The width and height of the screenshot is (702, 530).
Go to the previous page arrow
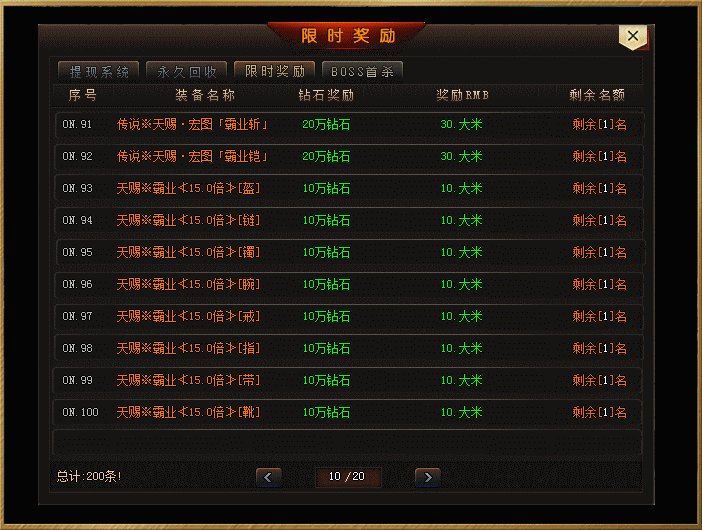pyautogui.click(x=269, y=477)
